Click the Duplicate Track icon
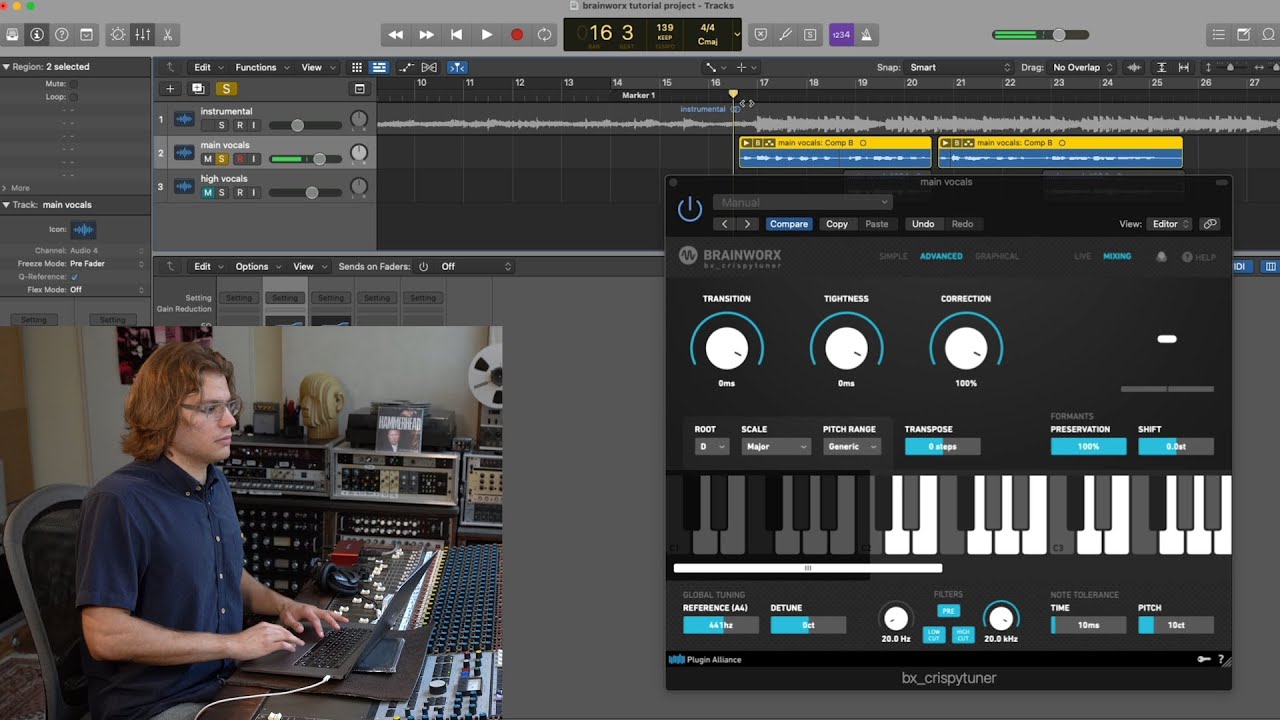This screenshot has height=720, width=1280. point(198,89)
